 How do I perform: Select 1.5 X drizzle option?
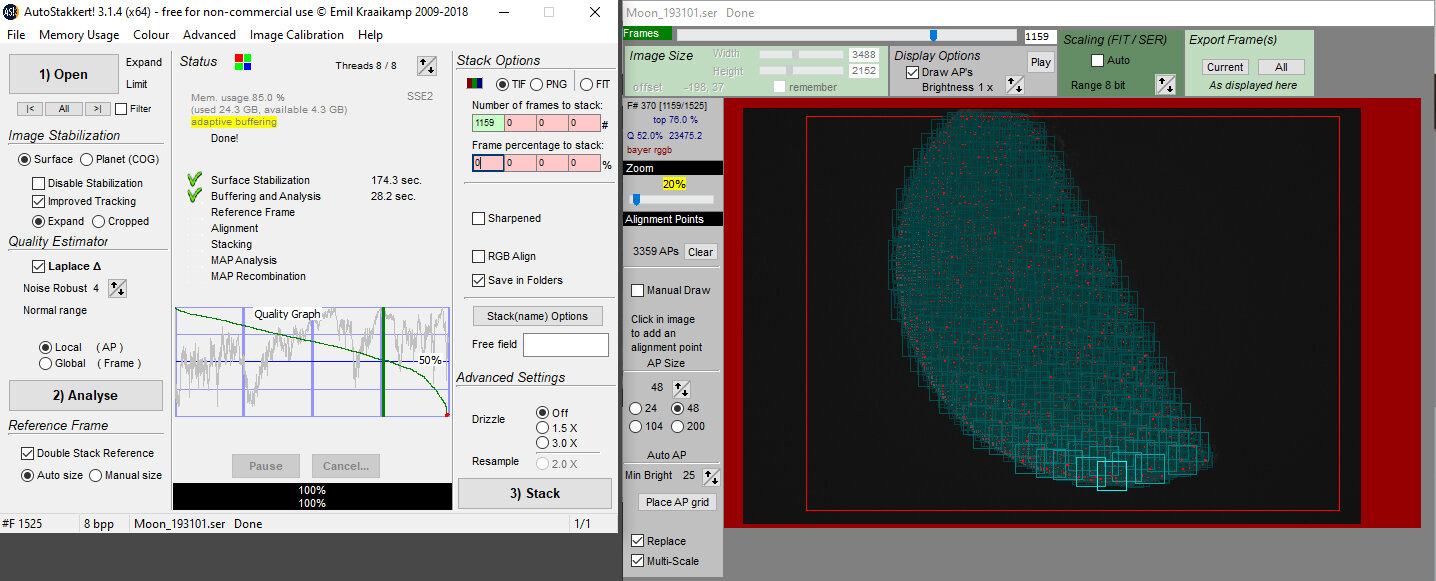pos(543,428)
